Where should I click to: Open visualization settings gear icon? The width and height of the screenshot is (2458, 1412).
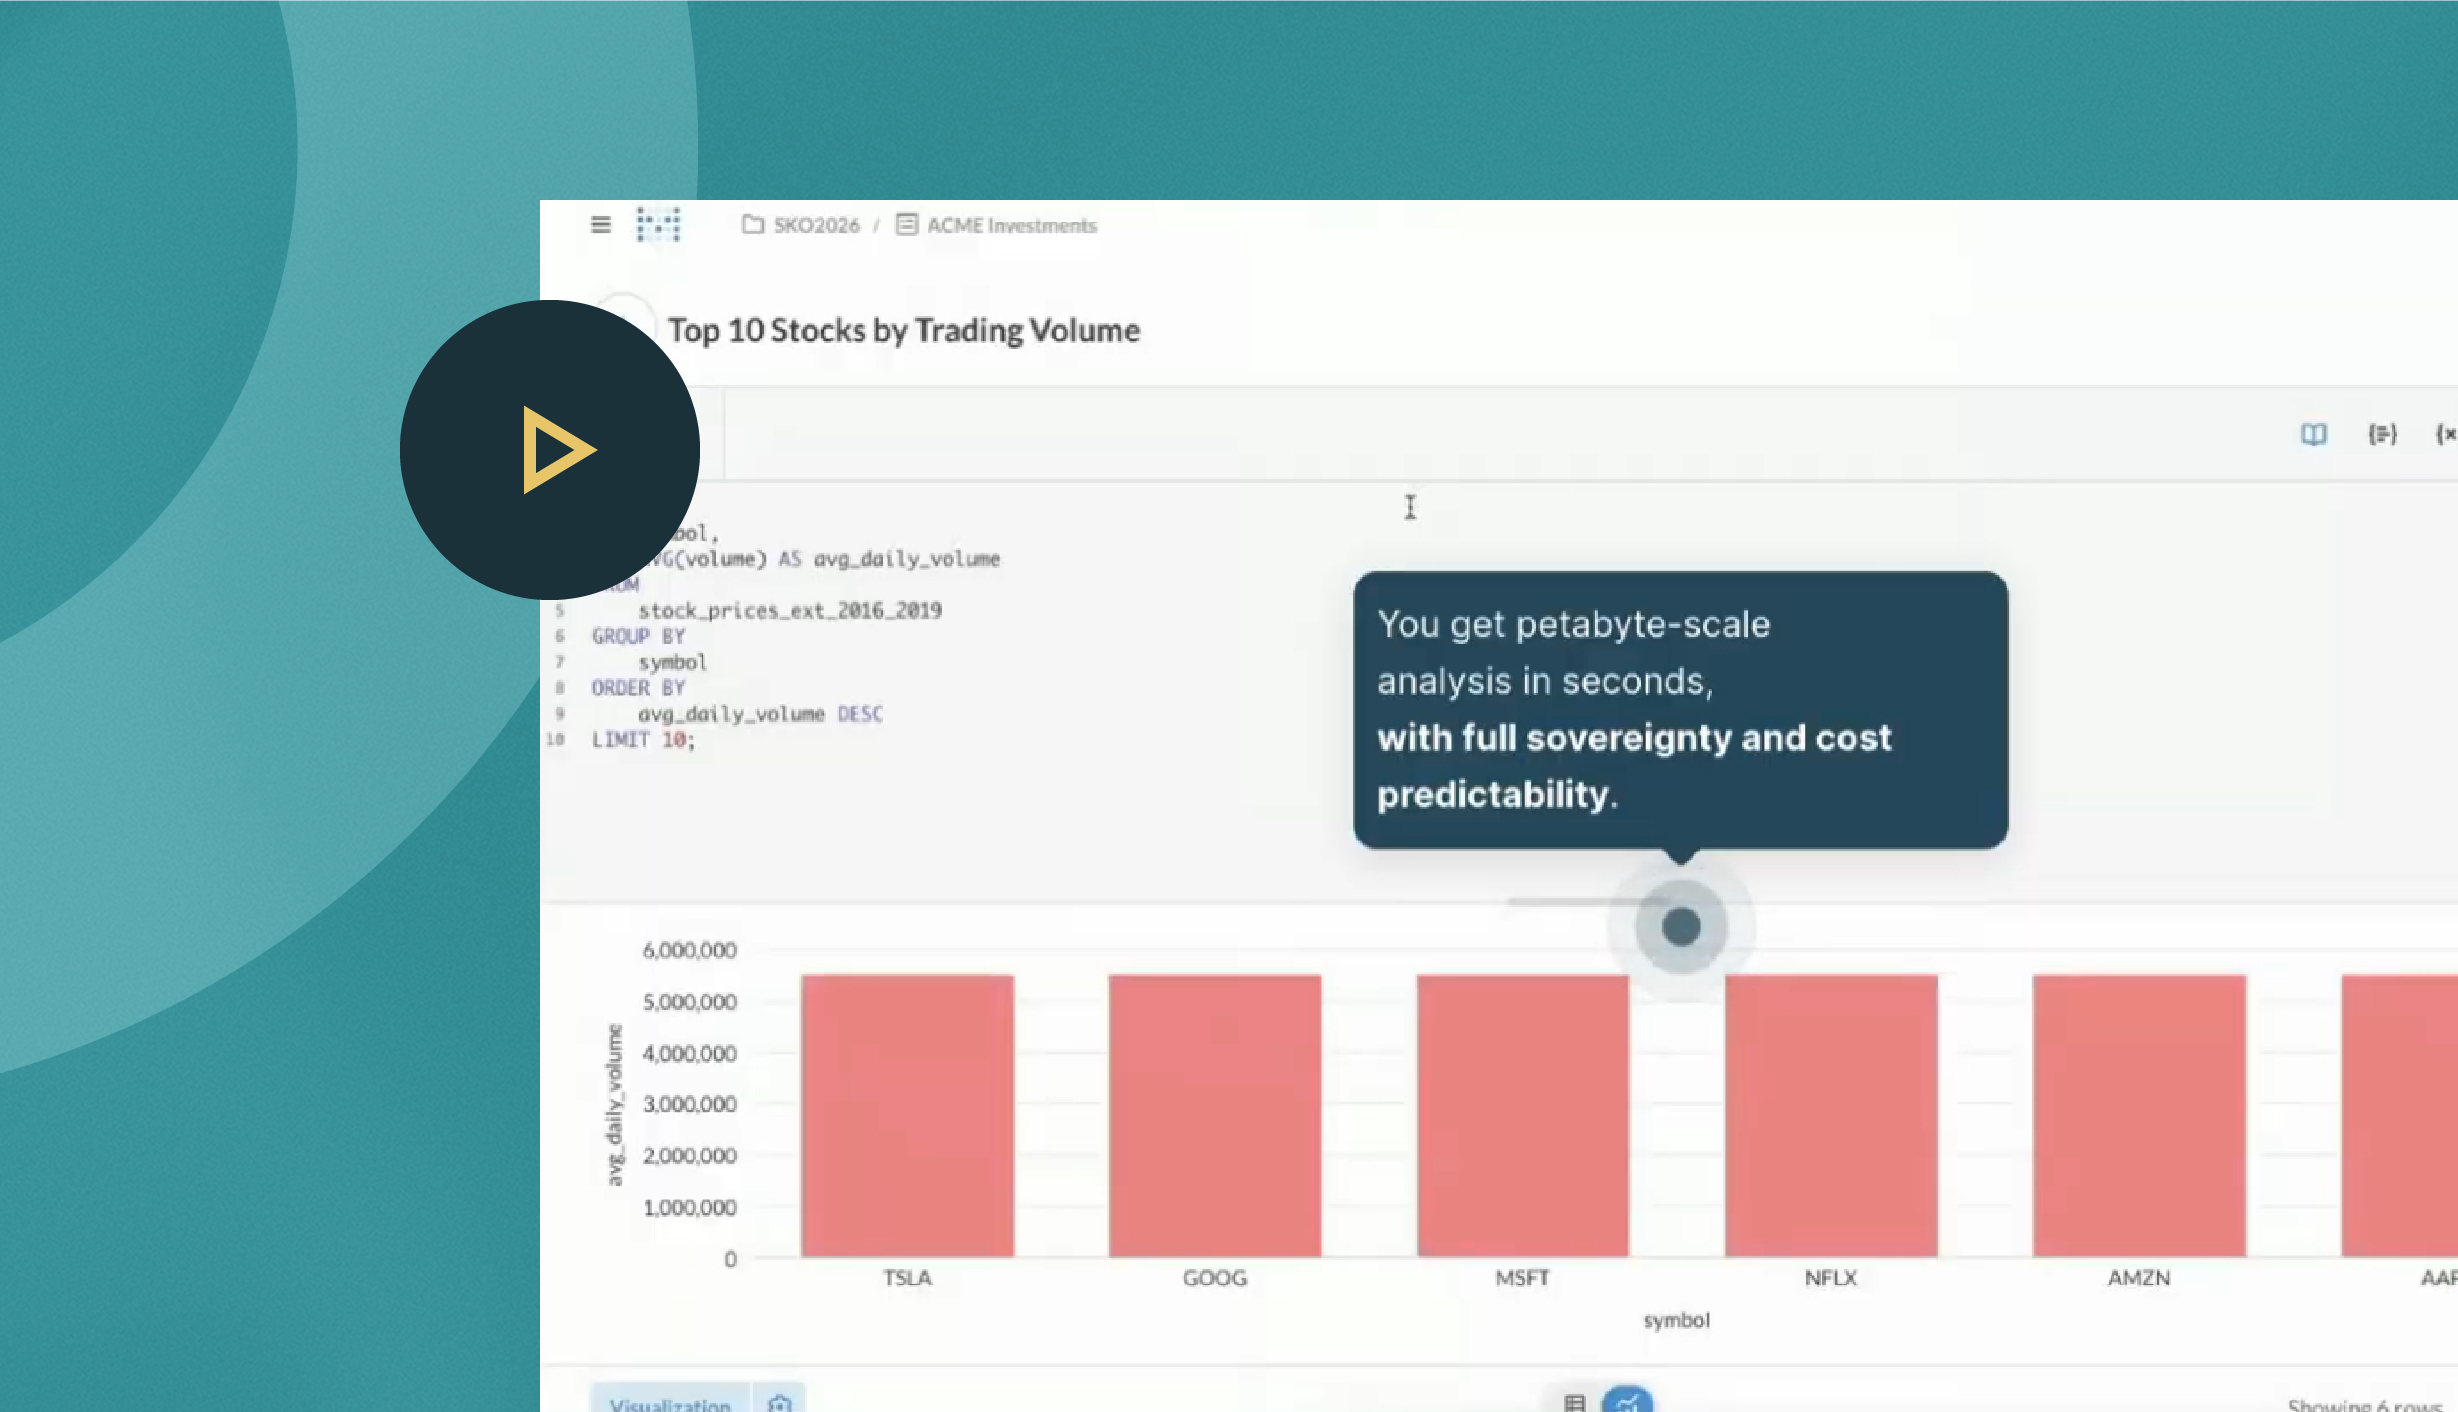click(780, 1402)
